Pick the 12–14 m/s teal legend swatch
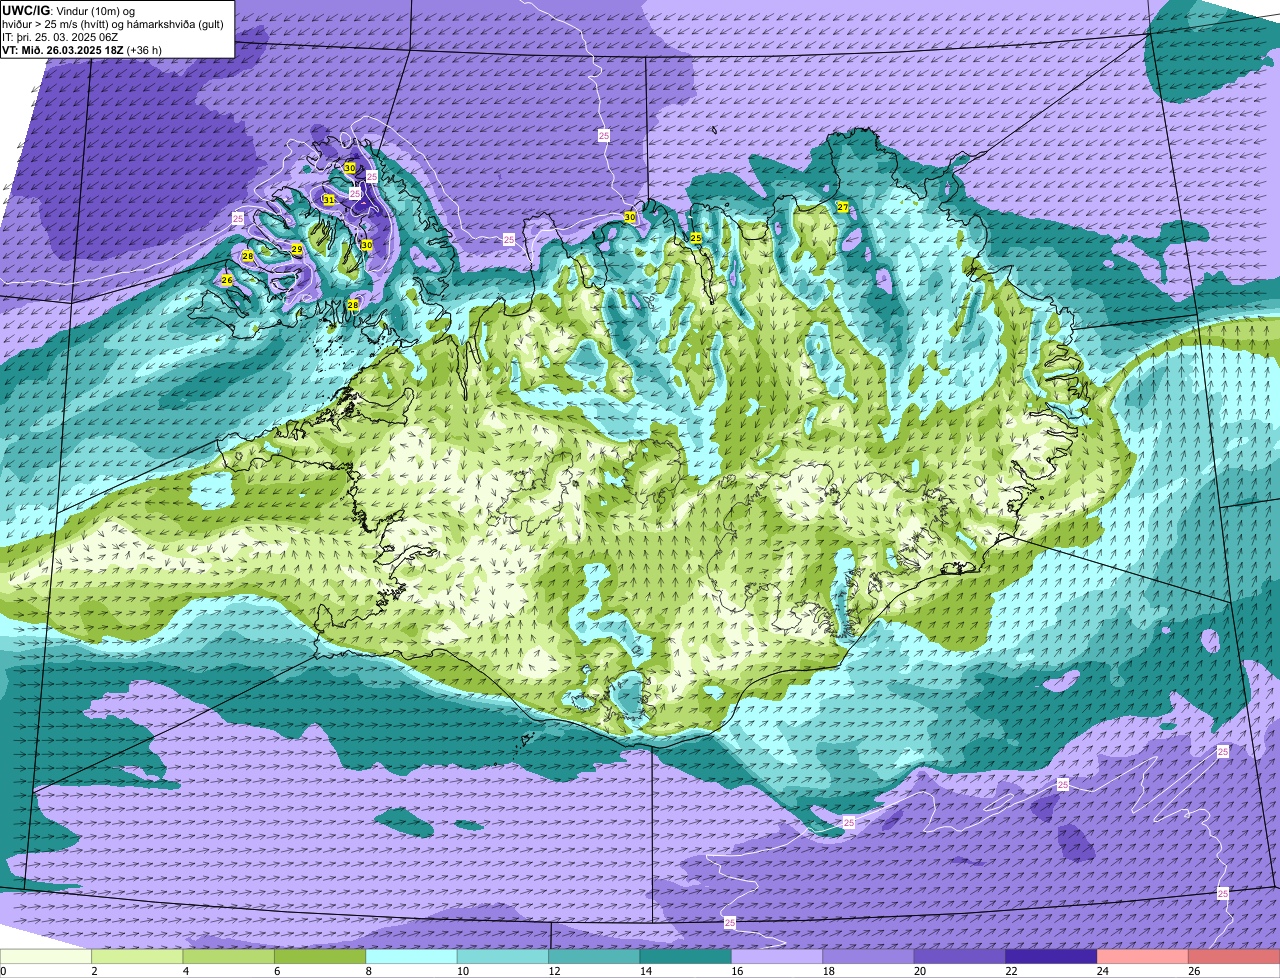 pyautogui.click(x=594, y=957)
